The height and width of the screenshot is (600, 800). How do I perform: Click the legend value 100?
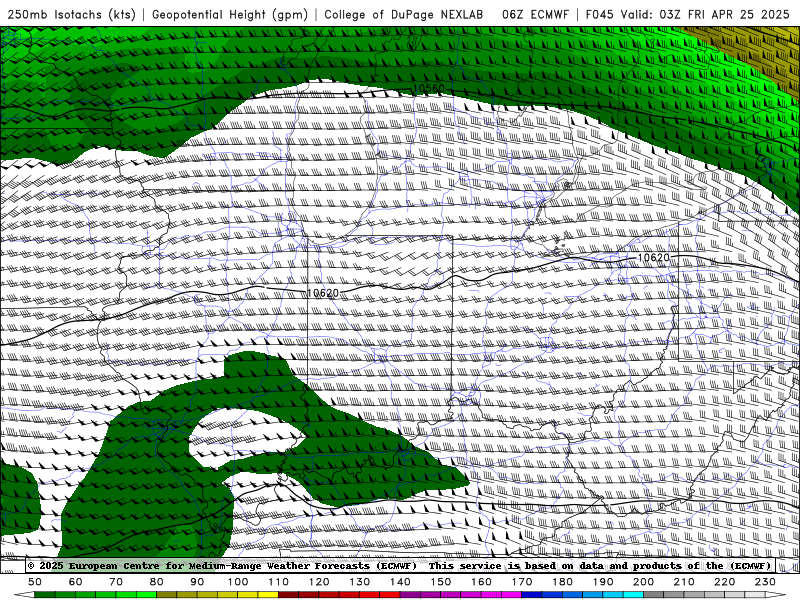[x=238, y=582]
